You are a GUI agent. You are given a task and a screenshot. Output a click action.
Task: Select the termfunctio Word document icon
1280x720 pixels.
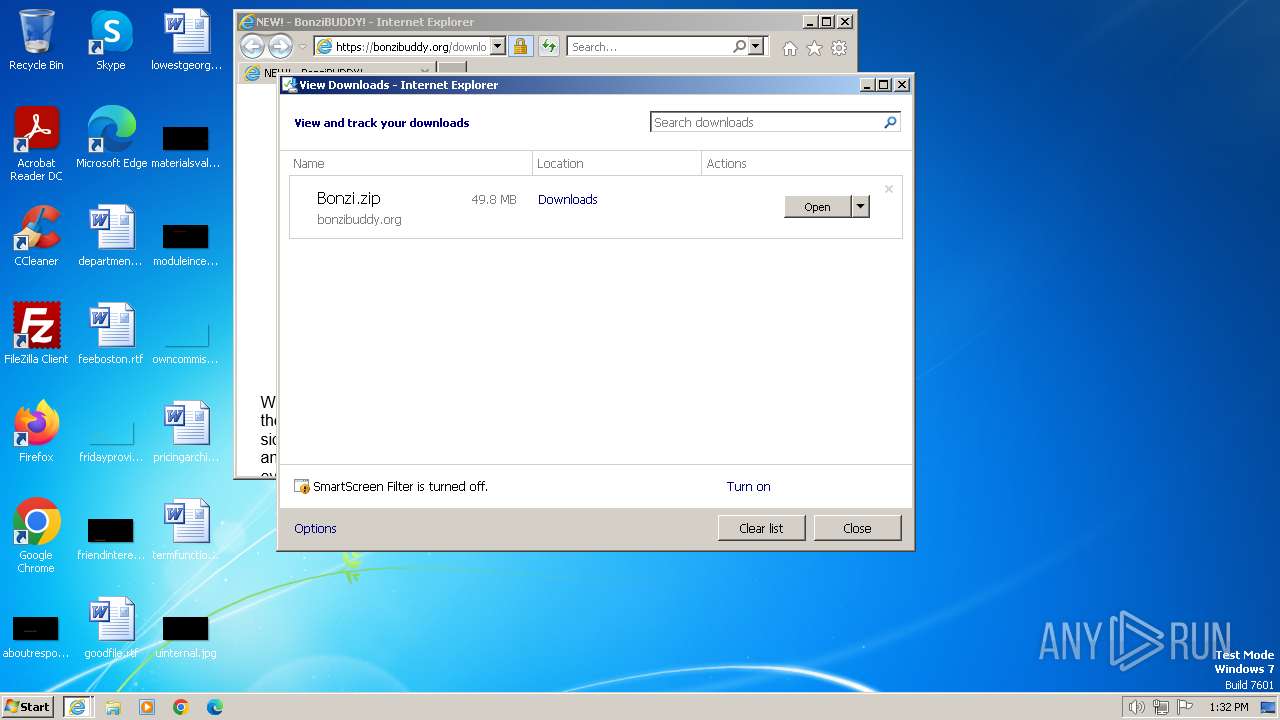pyautogui.click(x=186, y=530)
